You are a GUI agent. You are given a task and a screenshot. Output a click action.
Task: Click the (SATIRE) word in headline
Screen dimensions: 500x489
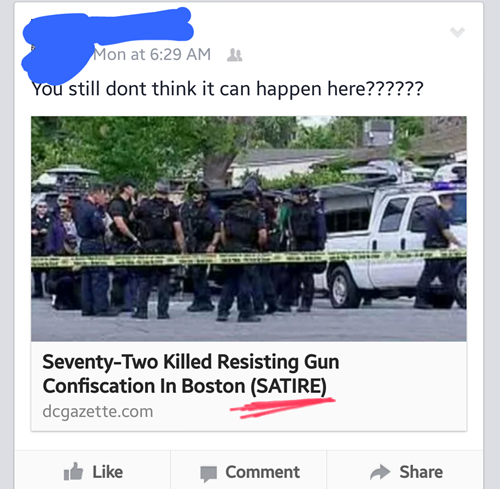point(289,386)
